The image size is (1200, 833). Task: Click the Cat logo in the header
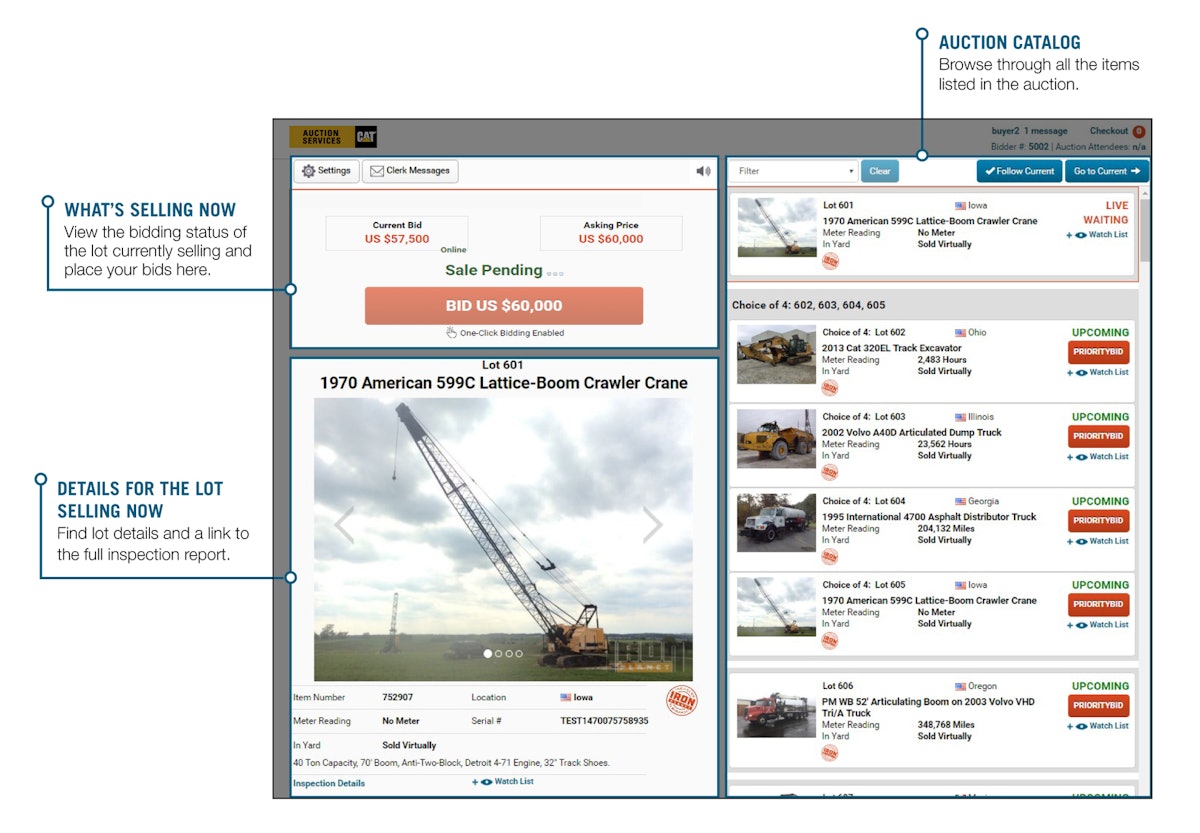click(365, 136)
